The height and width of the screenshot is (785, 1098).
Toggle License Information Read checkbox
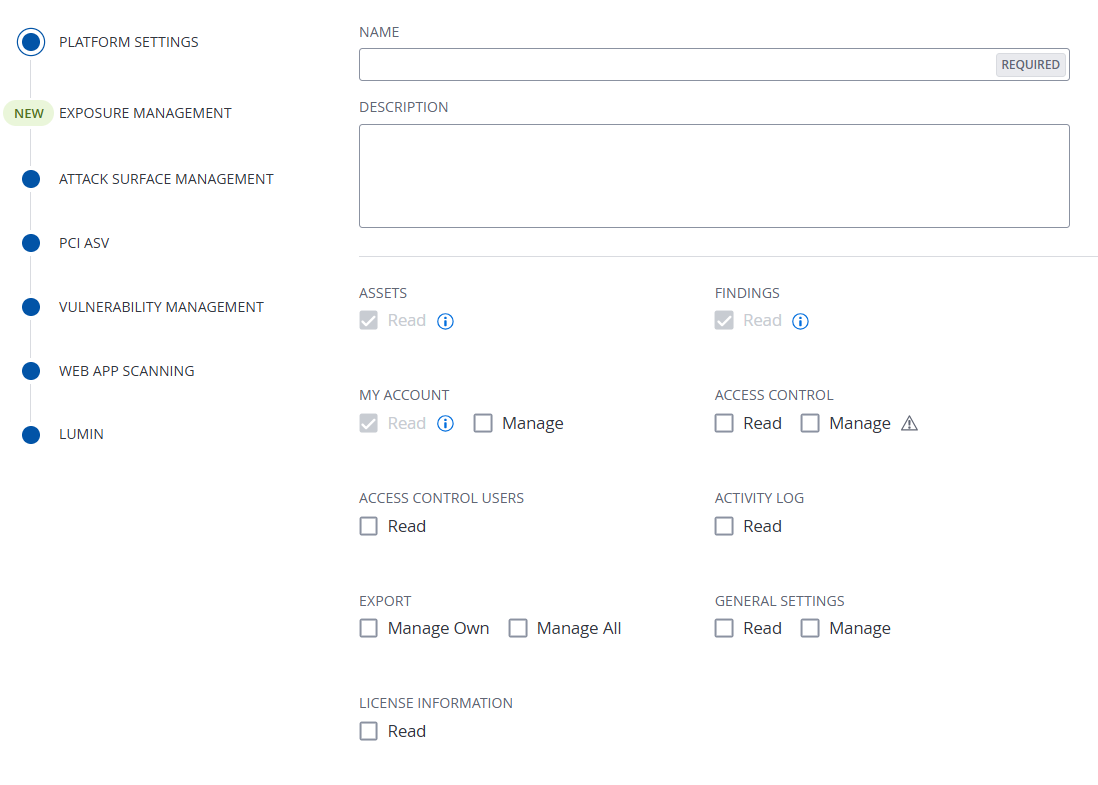[369, 731]
